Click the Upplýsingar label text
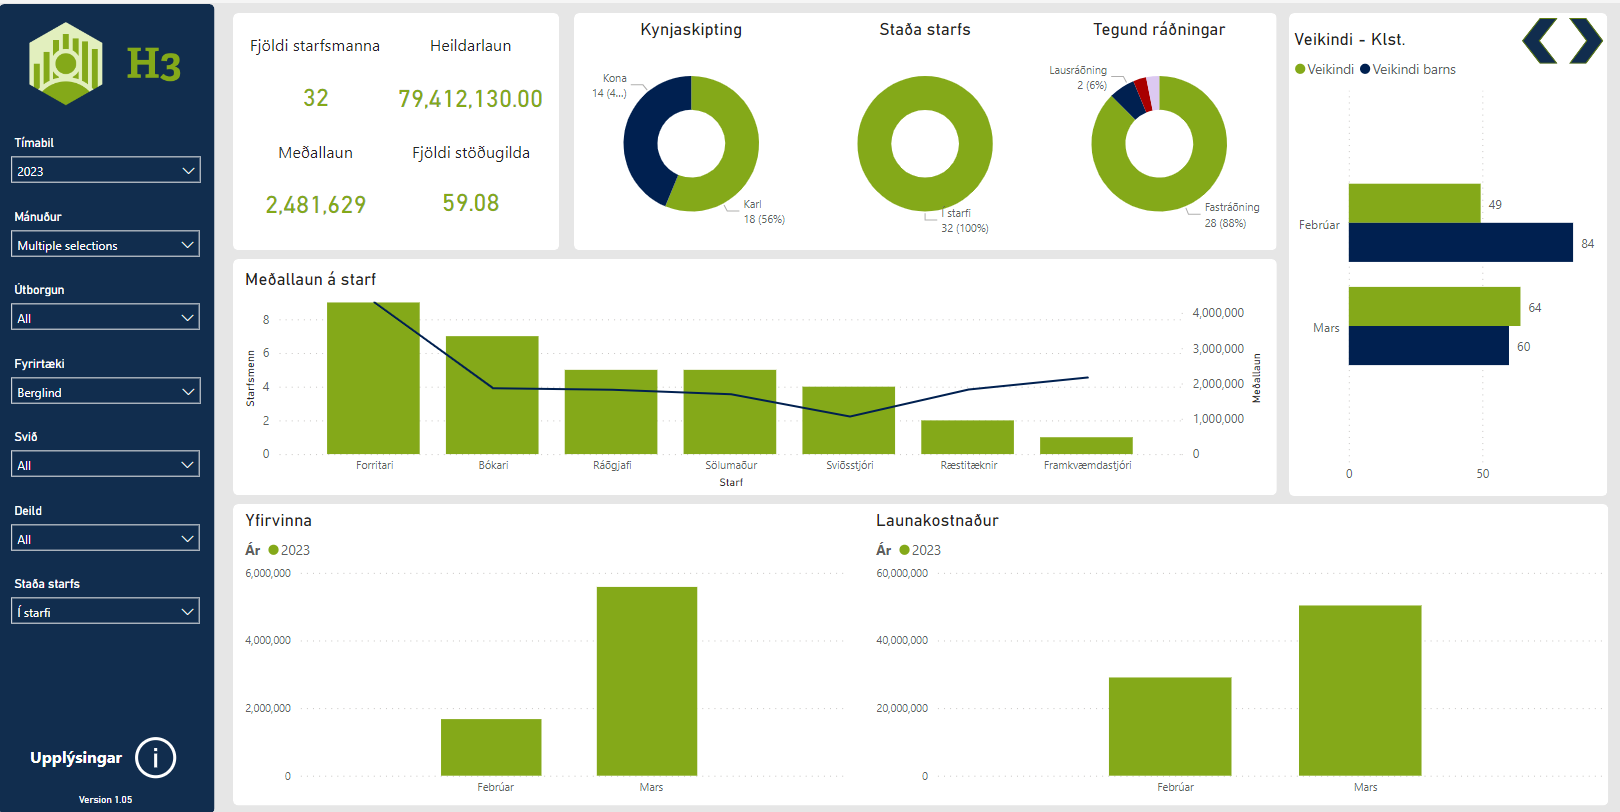1620x812 pixels. click(x=76, y=758)
